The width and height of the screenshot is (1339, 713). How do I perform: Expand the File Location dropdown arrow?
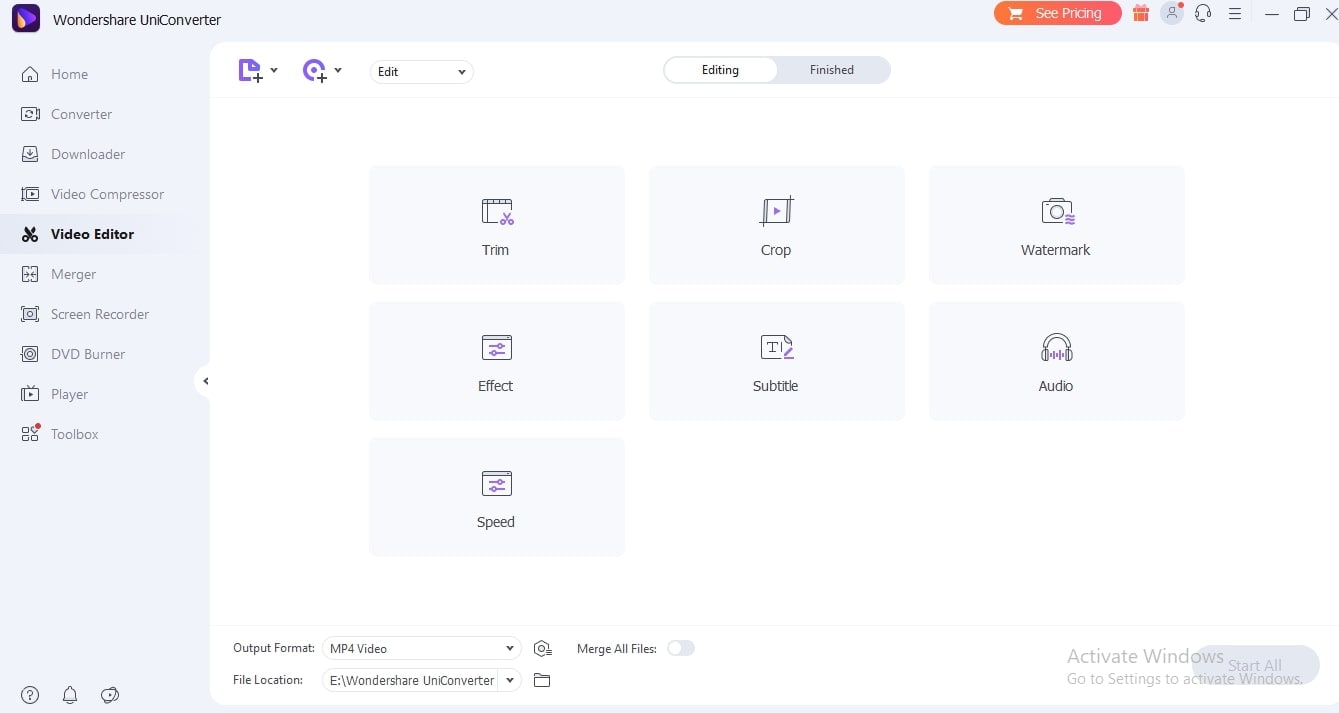pos(510,680)
